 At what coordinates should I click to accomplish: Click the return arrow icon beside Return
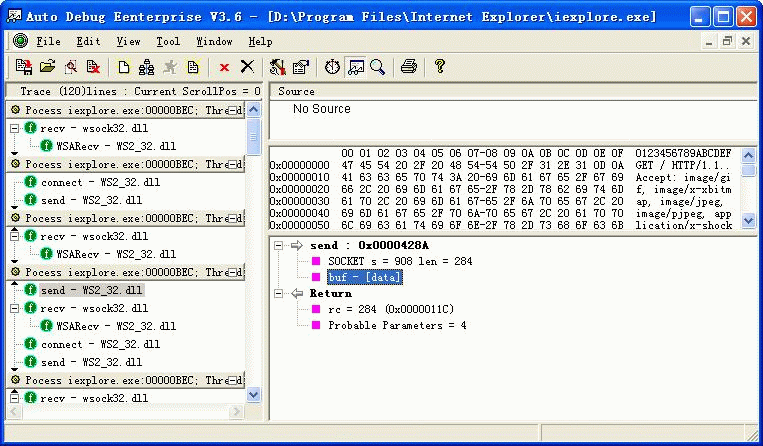coord(297,293)
